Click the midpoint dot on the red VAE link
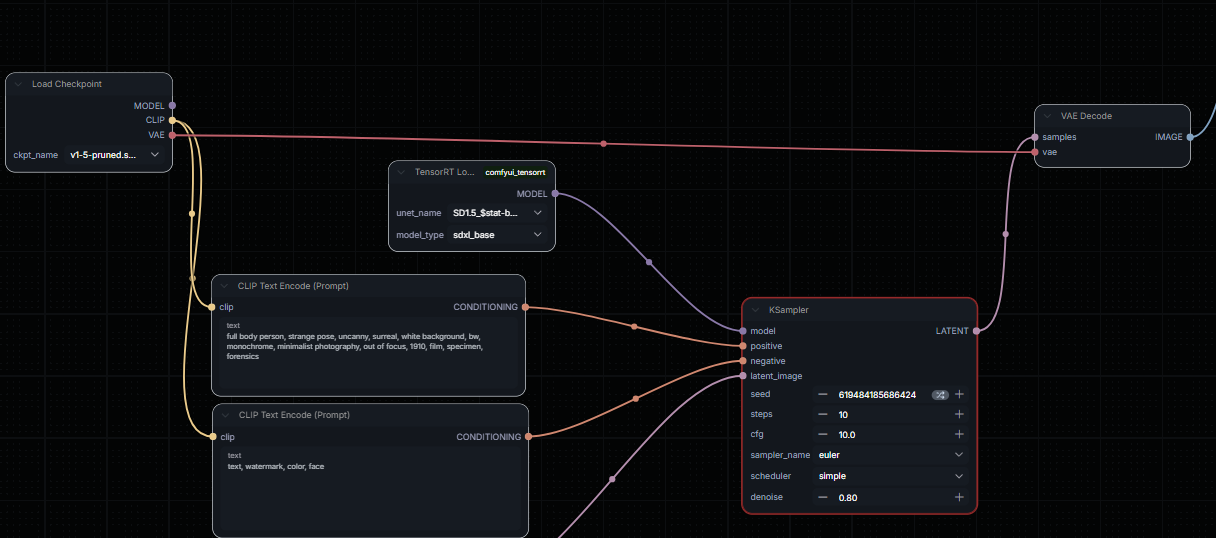 [x=603, y=144]
